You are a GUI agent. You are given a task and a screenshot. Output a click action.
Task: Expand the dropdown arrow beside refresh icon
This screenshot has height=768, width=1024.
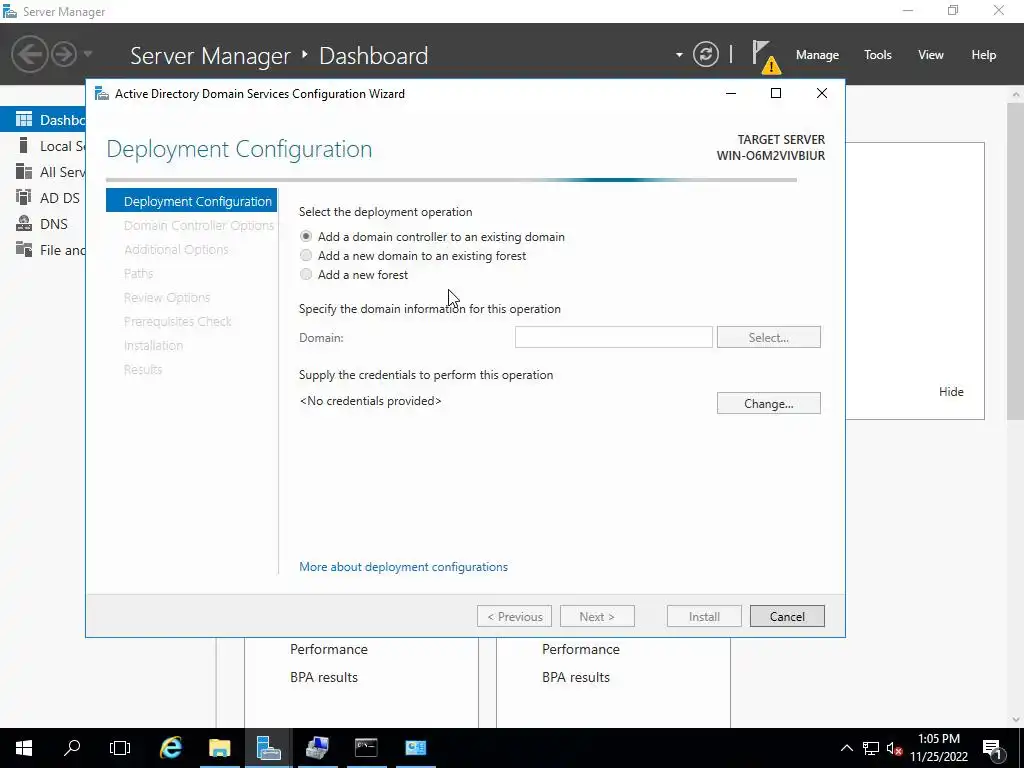[x=679, y=55]
